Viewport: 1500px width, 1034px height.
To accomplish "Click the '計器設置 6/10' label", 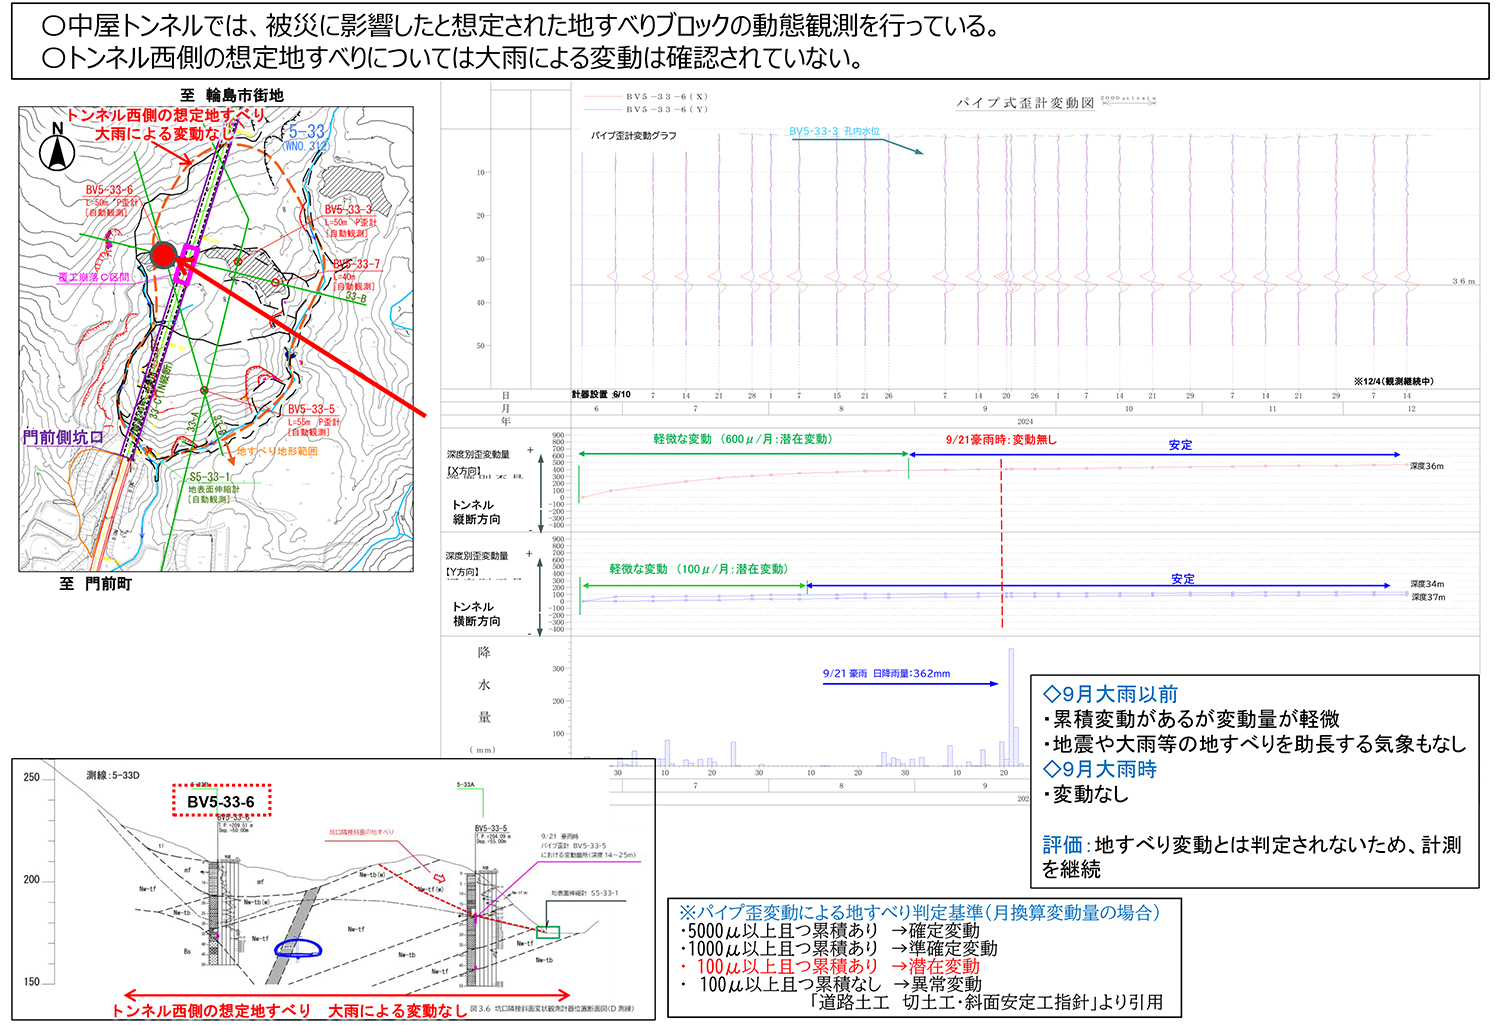I will (x=601, y=394).
